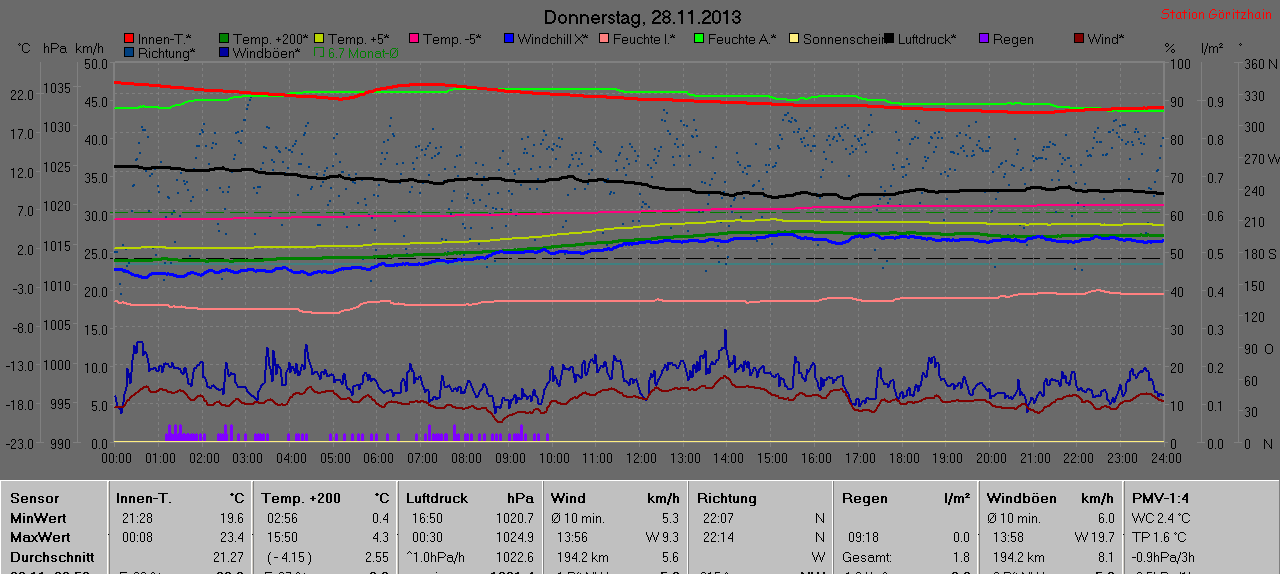Viewport: 1280px width, 574px height.
Task: Select the Regen legend label
Action: tap(1013, 39)
